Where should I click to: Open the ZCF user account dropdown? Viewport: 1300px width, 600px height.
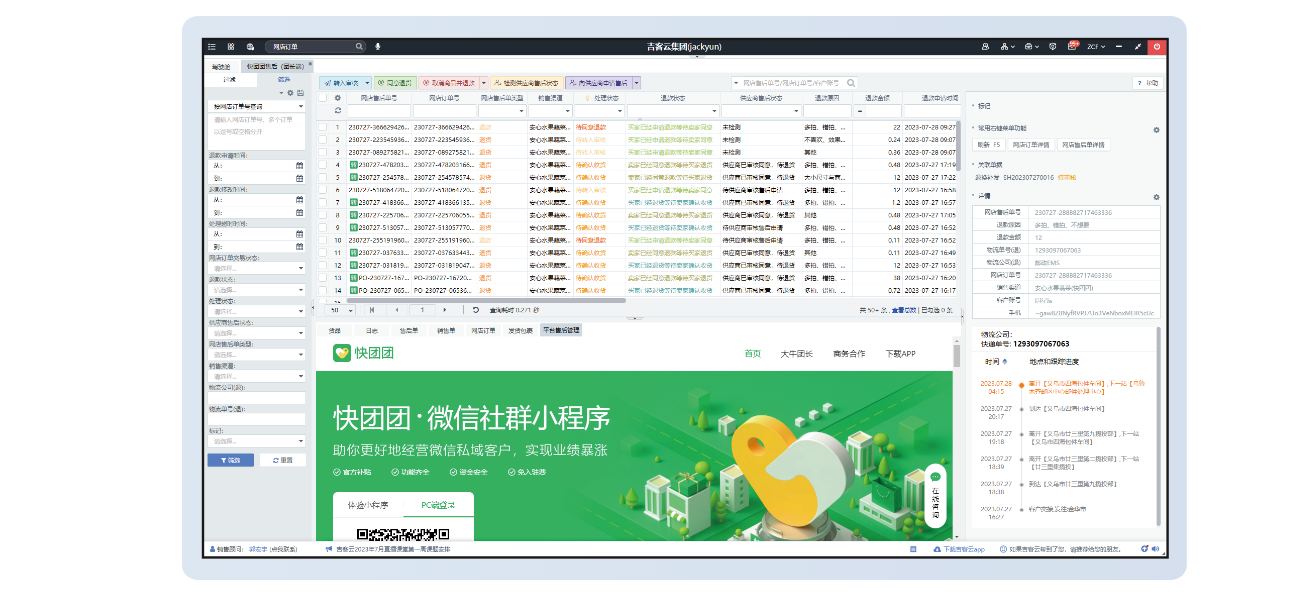1098,46
